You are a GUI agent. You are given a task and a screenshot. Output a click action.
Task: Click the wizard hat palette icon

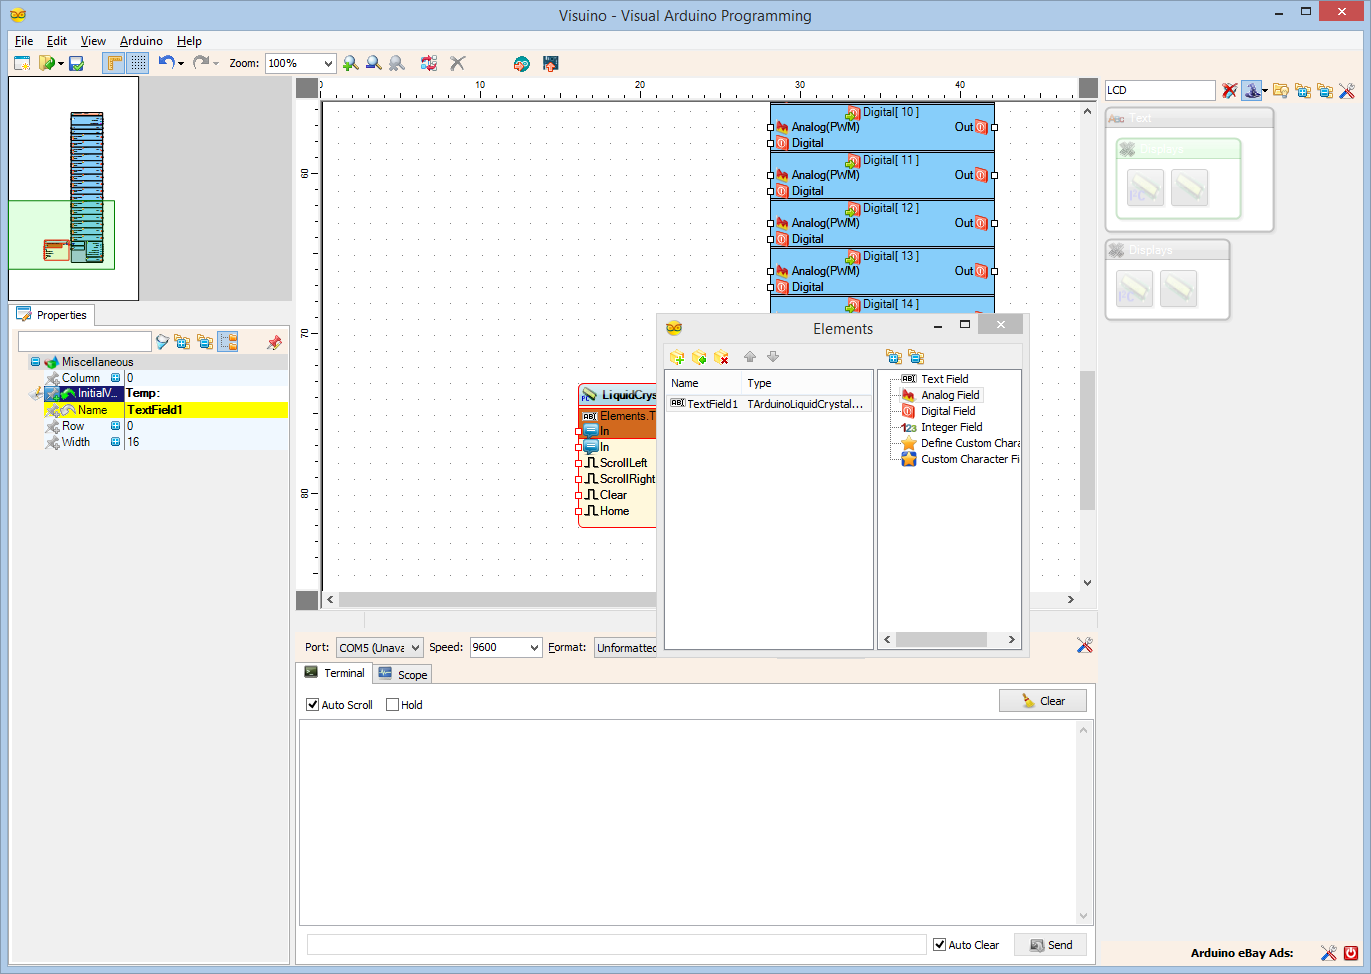pyautogui.click(x=1252, y=90)
